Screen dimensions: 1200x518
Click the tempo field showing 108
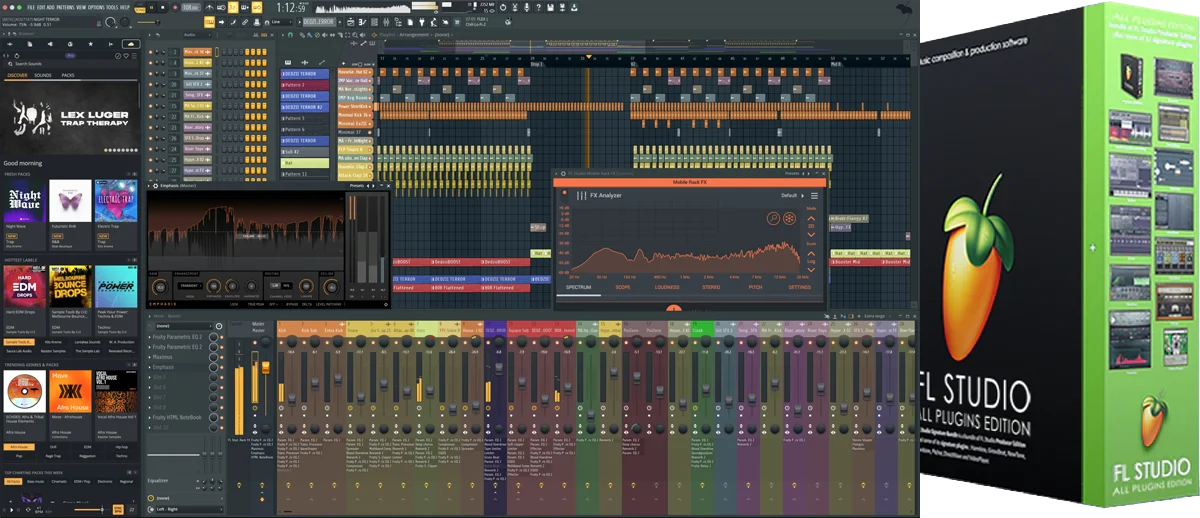click(x=190, y=7)
